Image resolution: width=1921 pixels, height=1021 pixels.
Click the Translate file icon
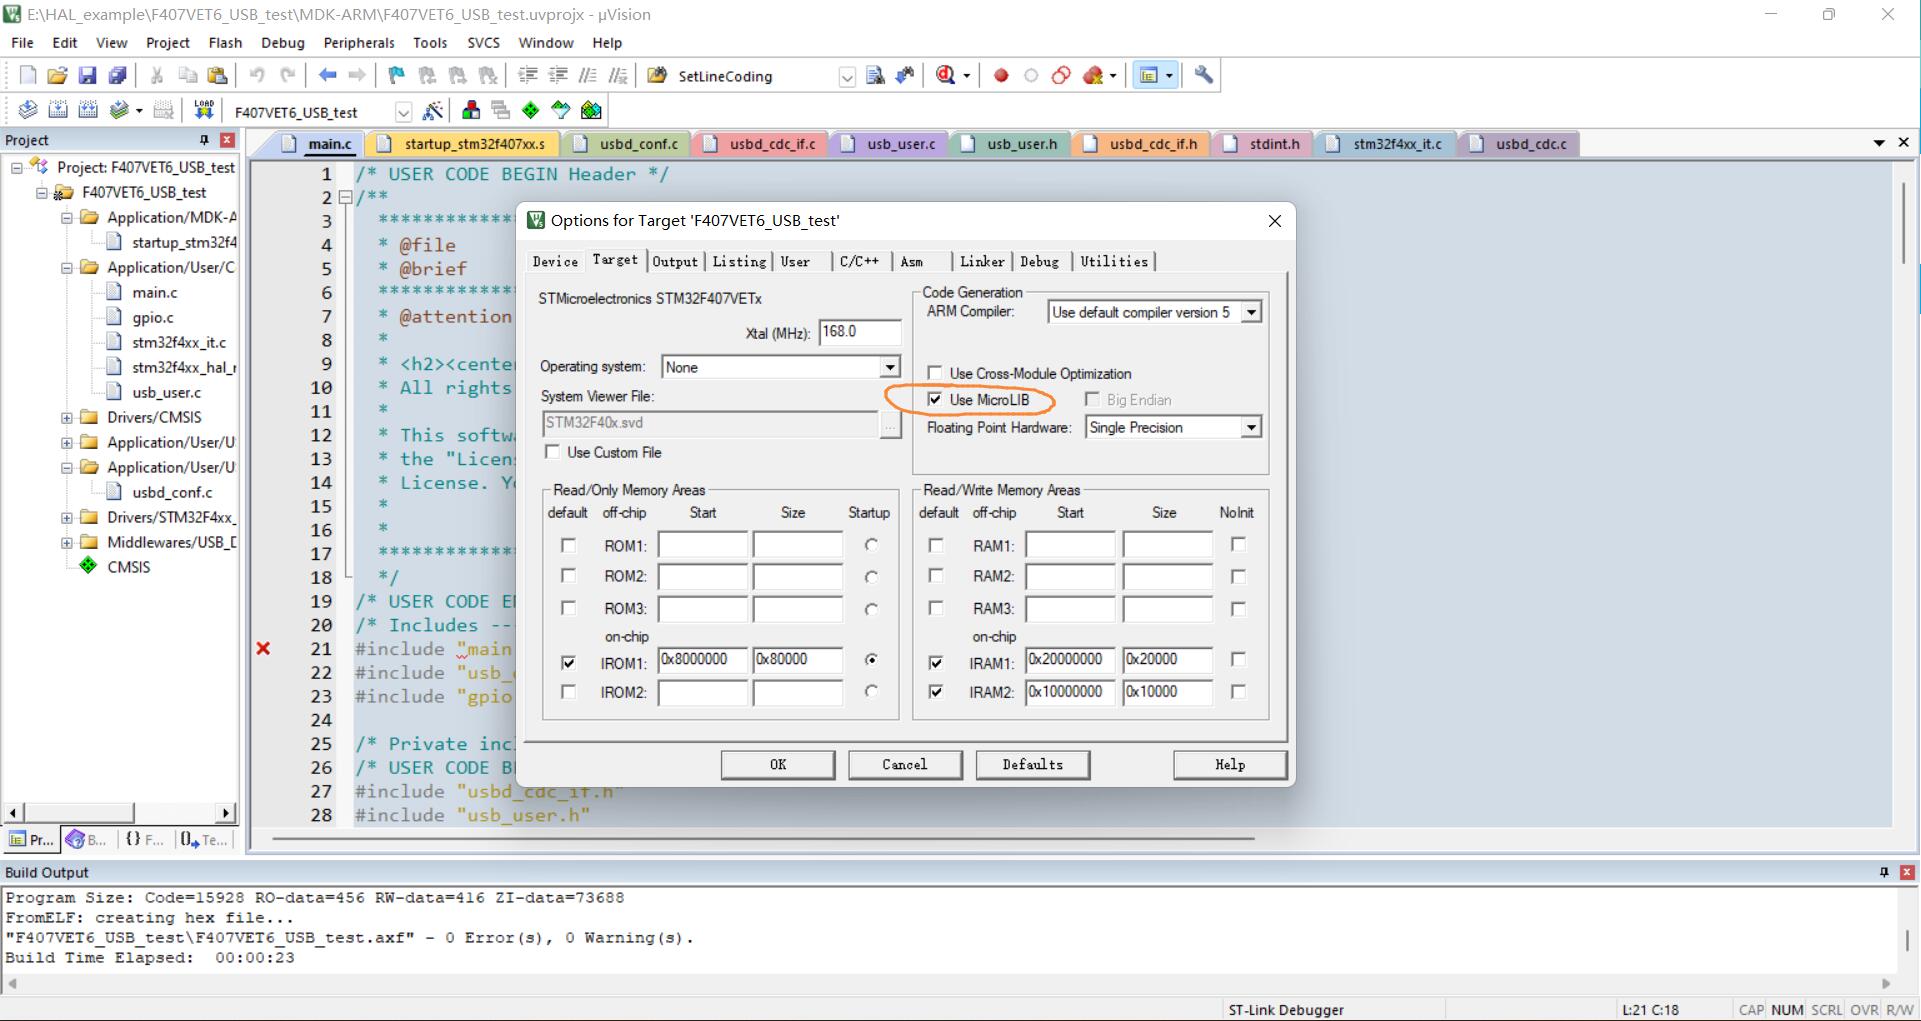point(28,110)
